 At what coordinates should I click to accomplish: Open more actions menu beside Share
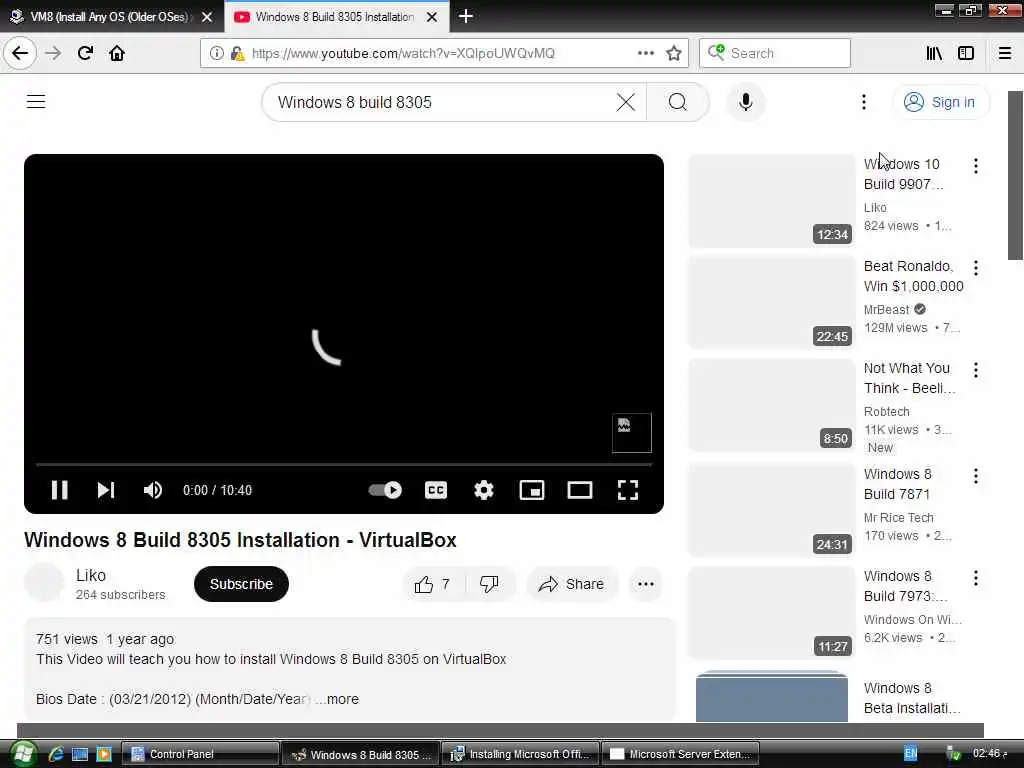coord(645,584)
